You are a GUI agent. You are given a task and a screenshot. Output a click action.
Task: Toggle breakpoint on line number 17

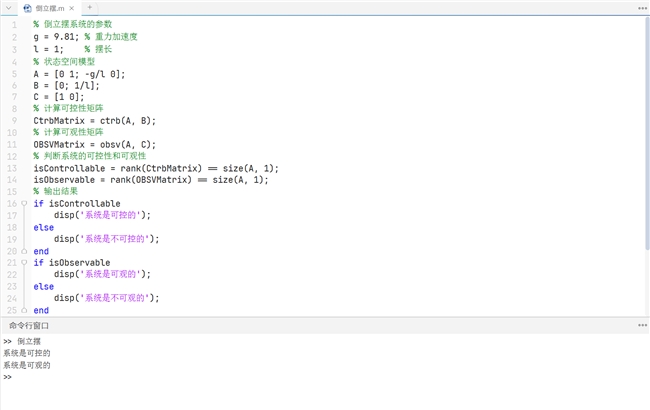click(x=12, y=216)
